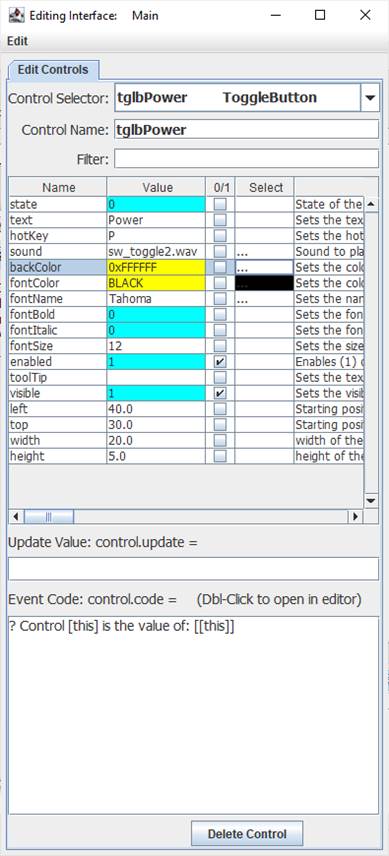Toggle the text row checkbox
This screenshot has height=856, width=389.
(x=220, y=221)
